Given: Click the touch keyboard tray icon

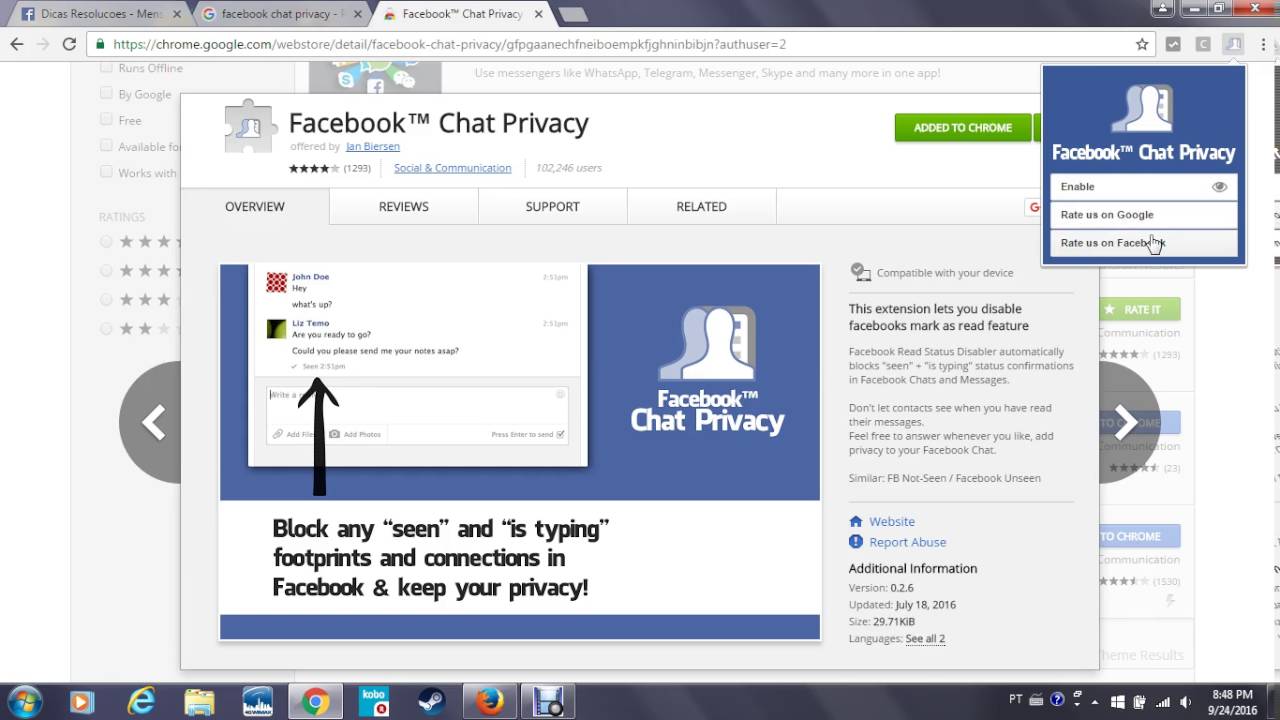Looking at the screenshot, I should click(x=1037, y=701).
